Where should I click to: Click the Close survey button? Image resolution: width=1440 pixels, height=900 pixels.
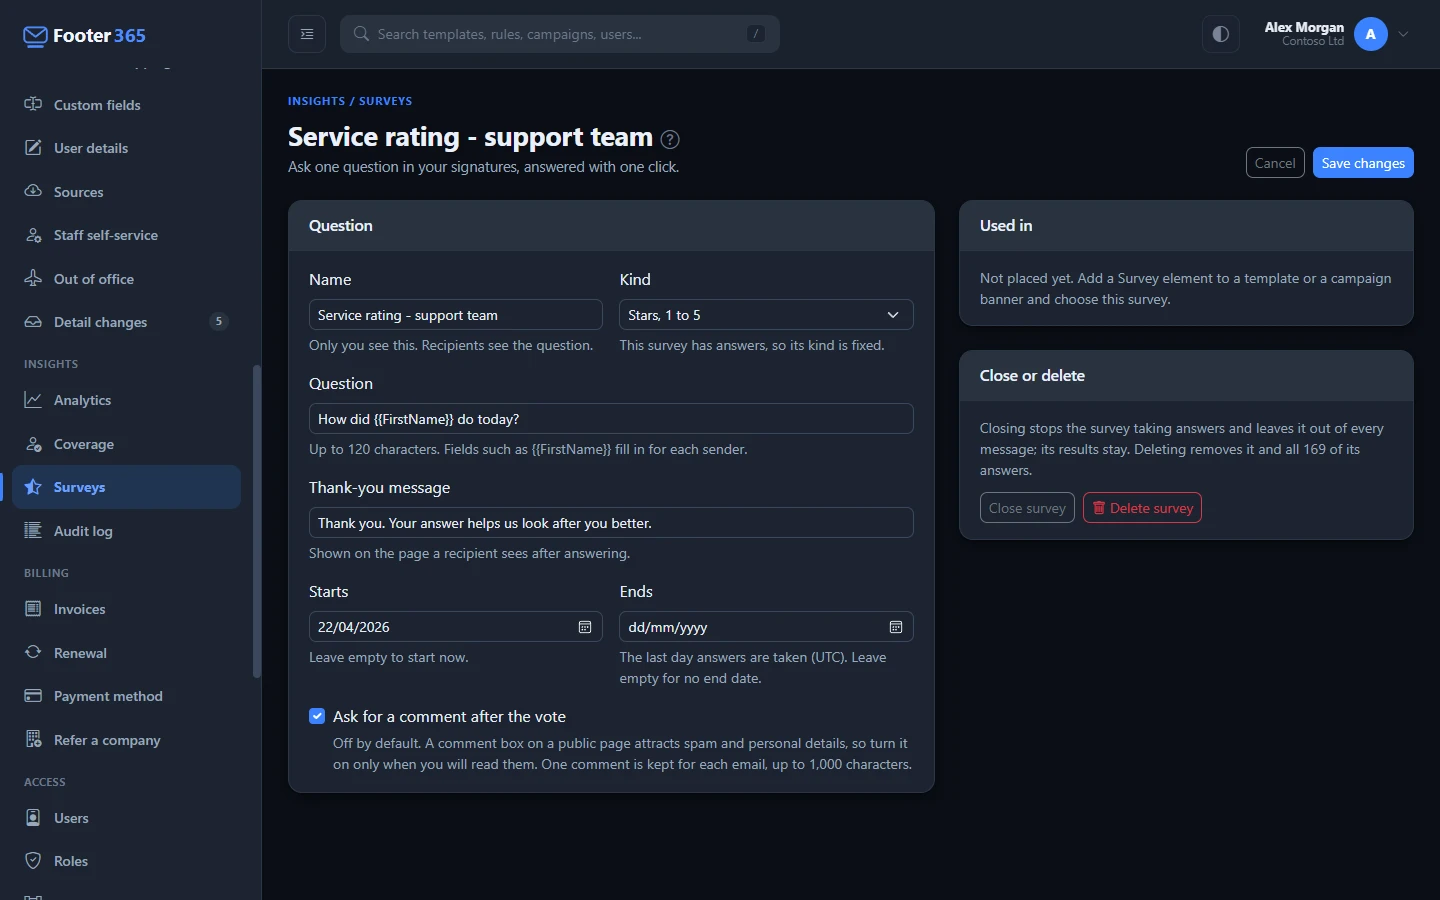click(x=1027, y=508)
